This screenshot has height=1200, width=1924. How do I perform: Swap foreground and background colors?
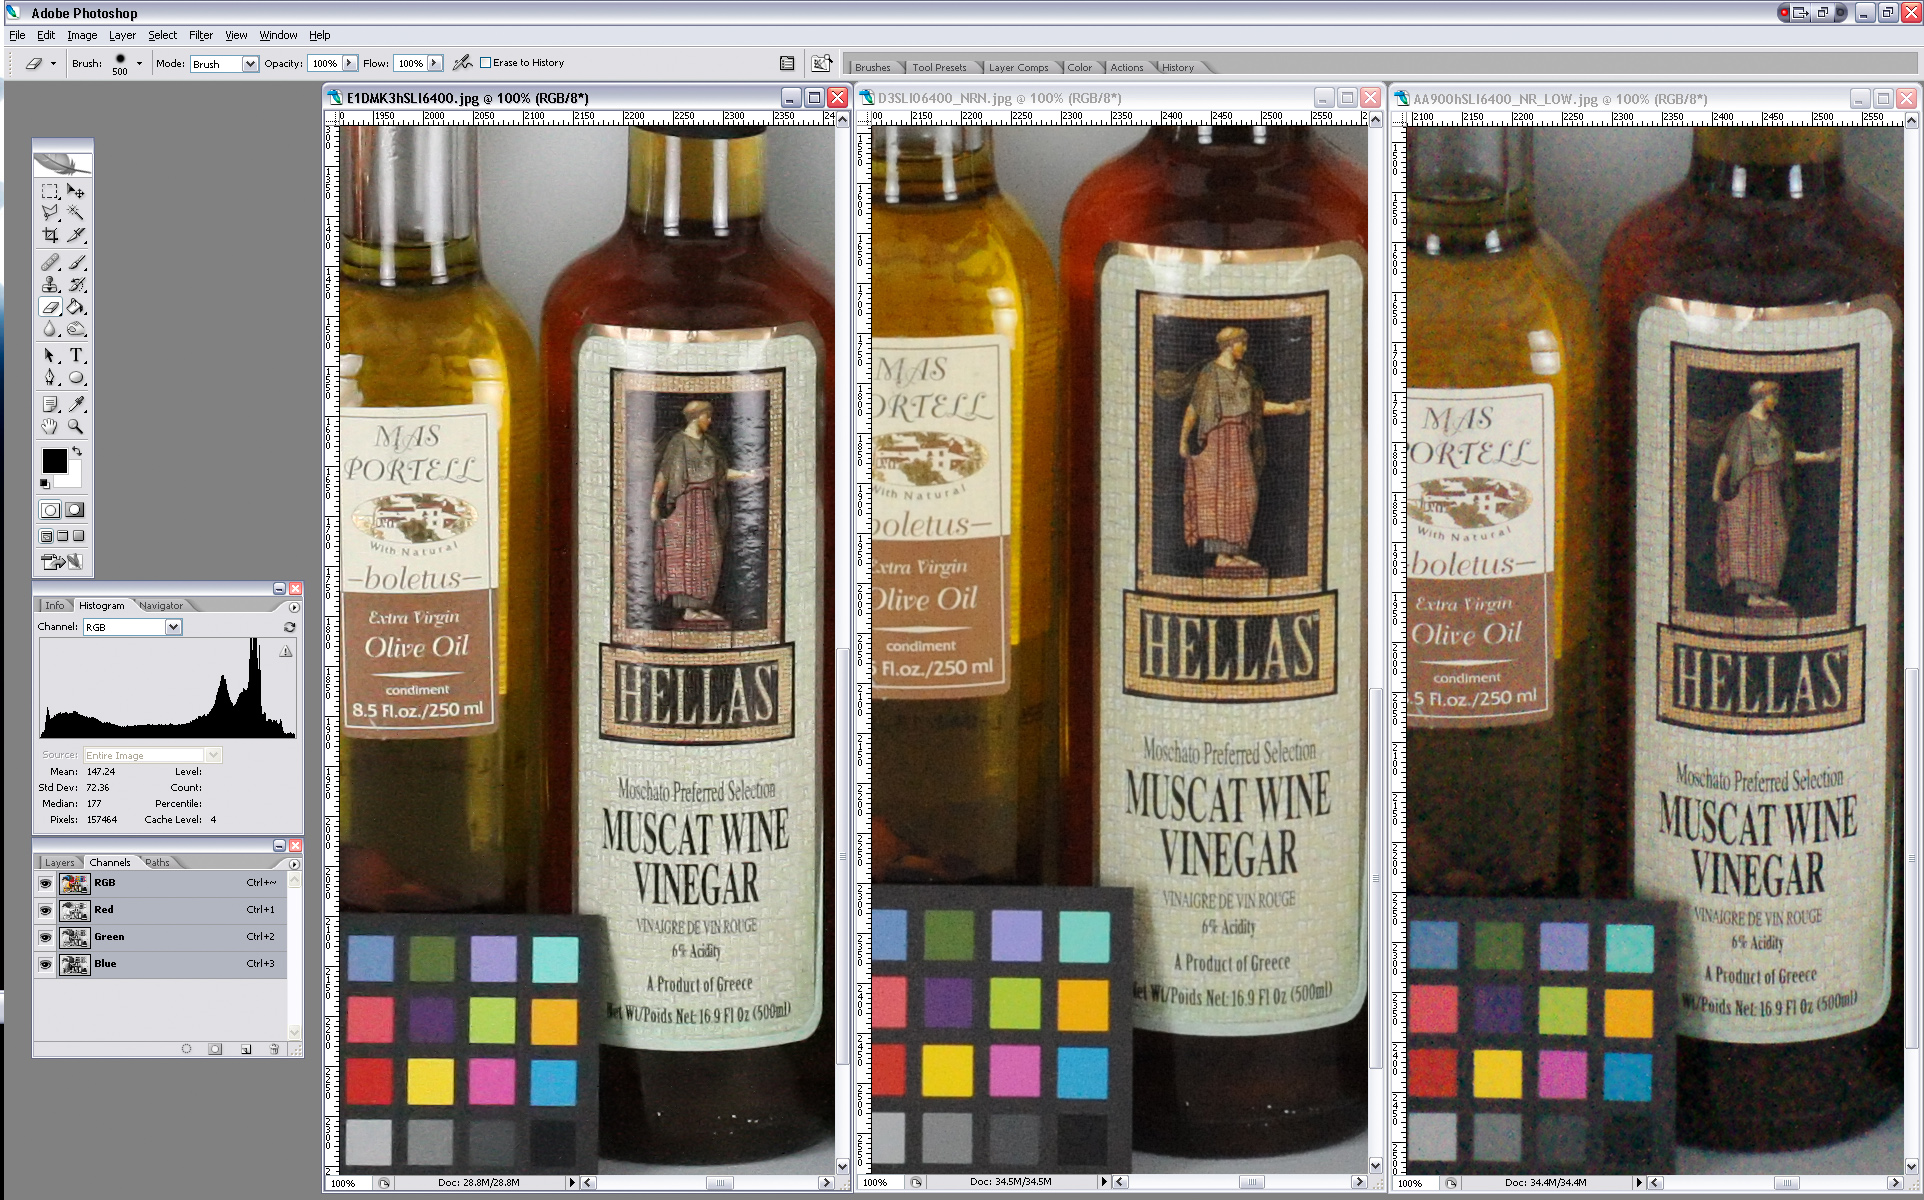pos(77,452)
